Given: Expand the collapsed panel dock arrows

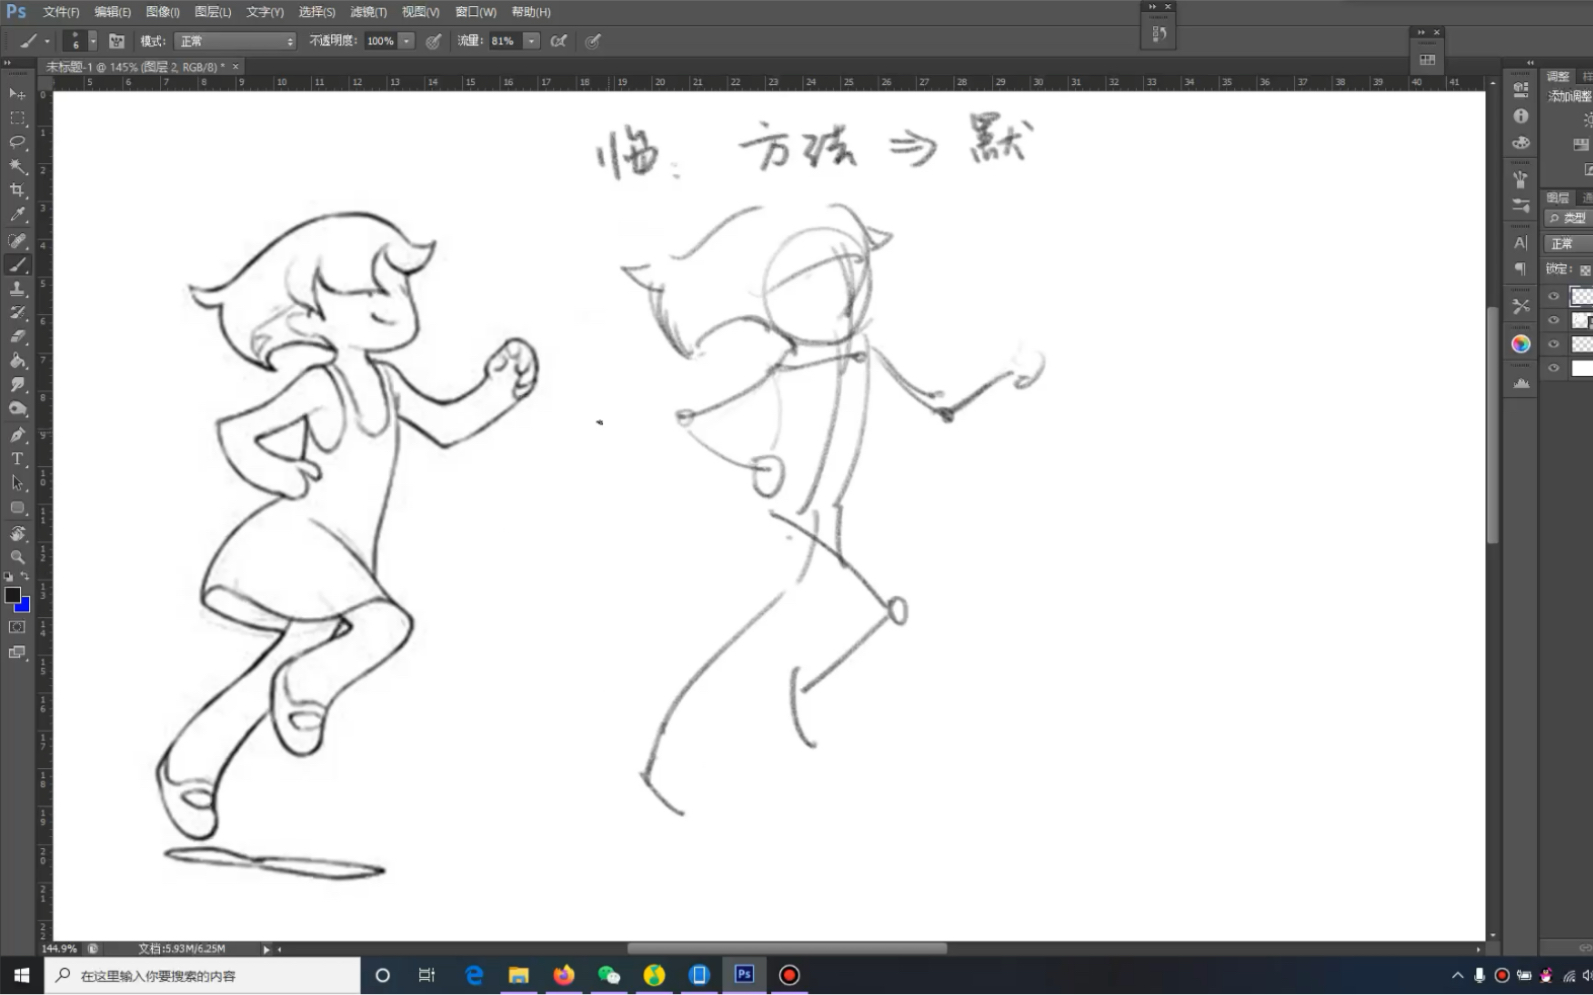Looking at the screenshot, I should (1529, 63).
